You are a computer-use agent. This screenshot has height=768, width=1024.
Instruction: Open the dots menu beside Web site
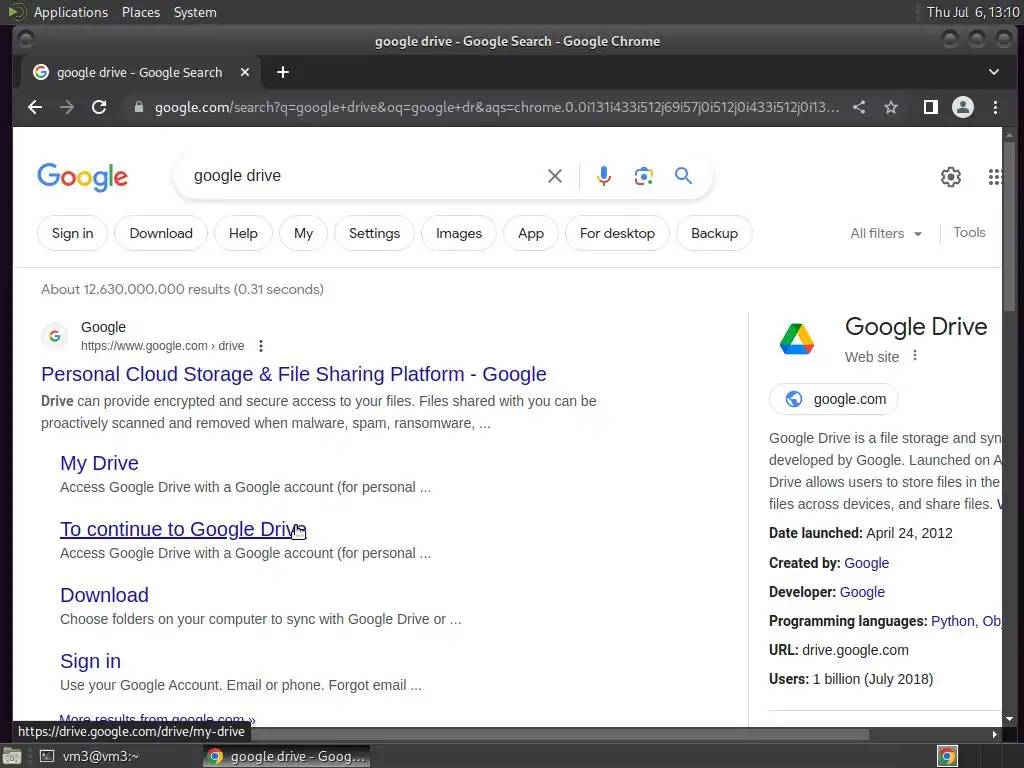pos(915,355)
